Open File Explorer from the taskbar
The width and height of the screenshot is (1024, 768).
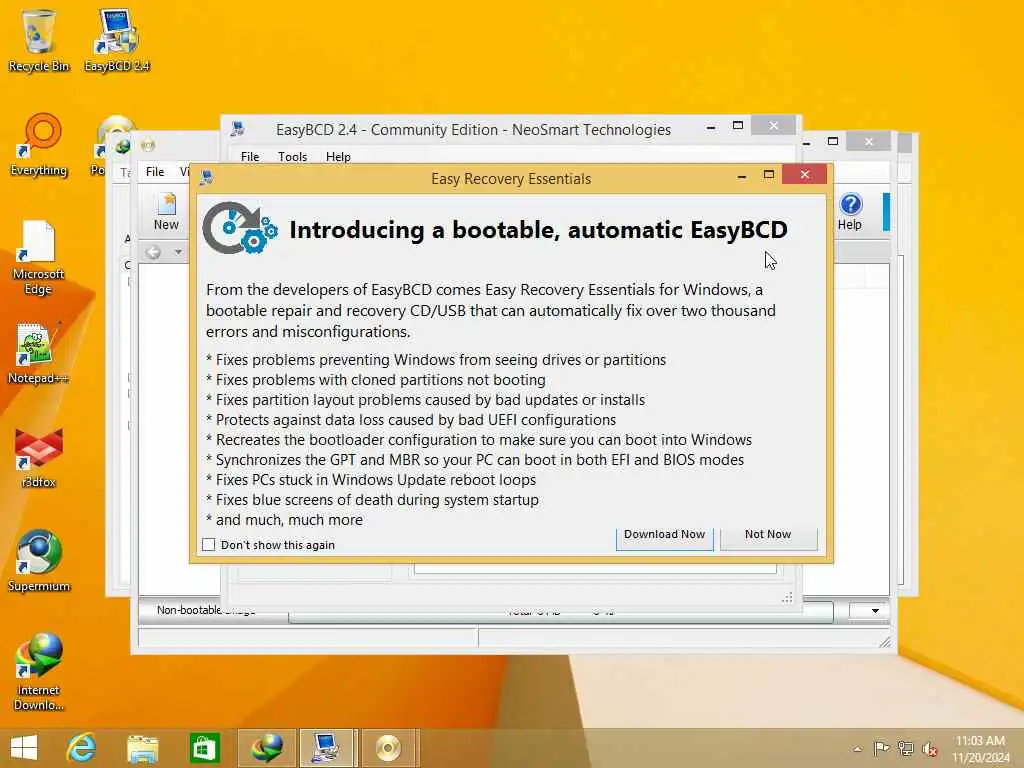tap(142, 748)
